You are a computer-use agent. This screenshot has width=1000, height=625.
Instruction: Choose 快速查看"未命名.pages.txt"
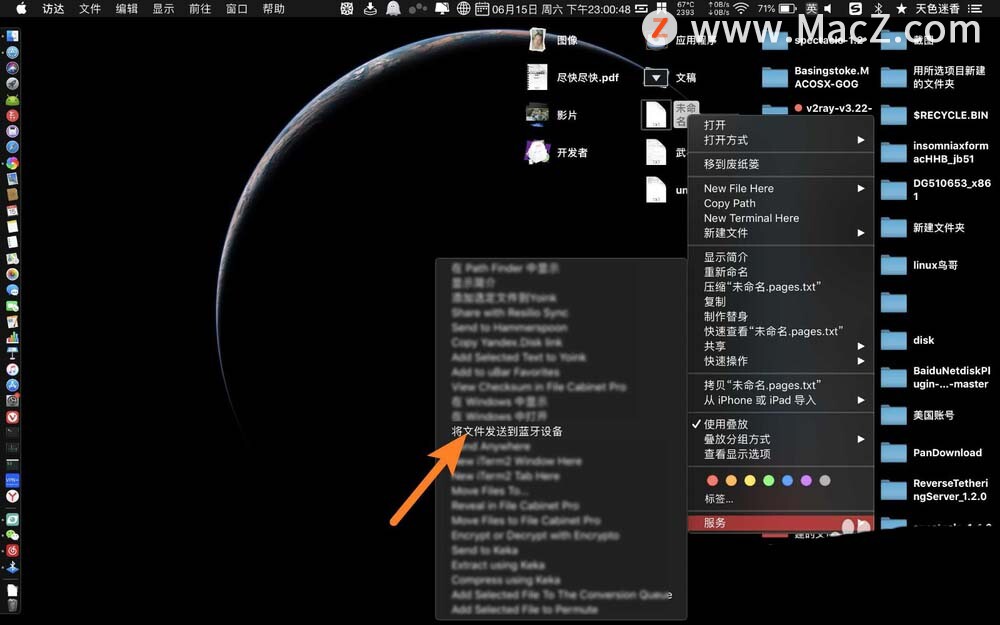(781, 331)
